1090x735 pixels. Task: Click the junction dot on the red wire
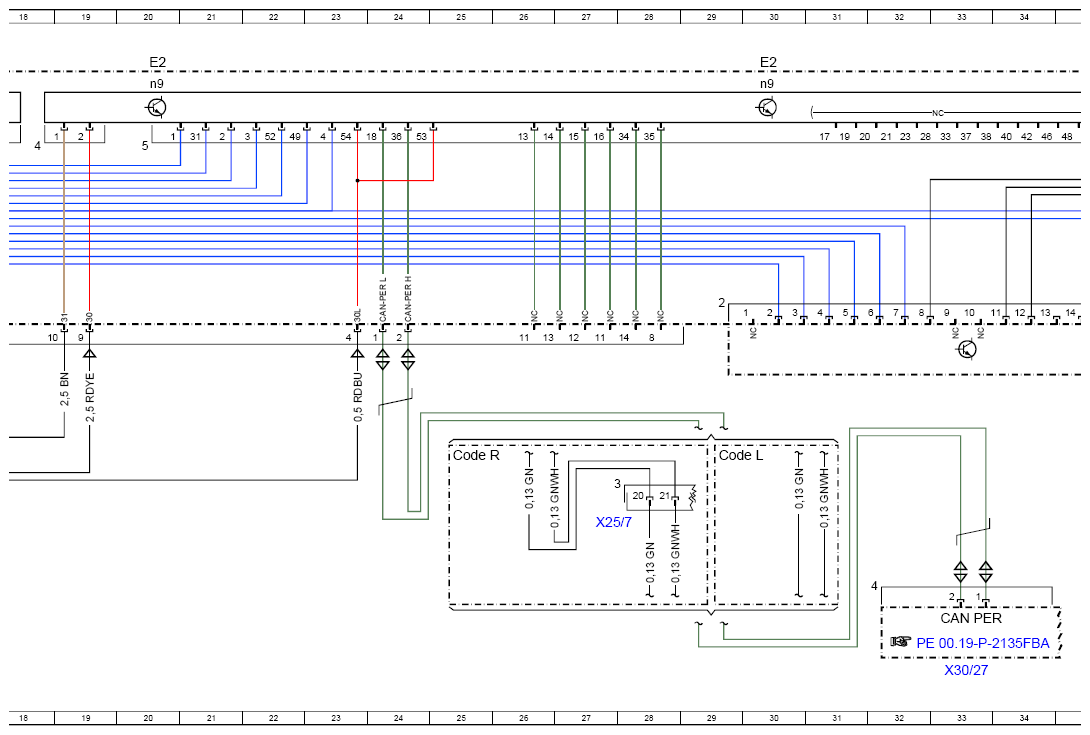point(357,181)
